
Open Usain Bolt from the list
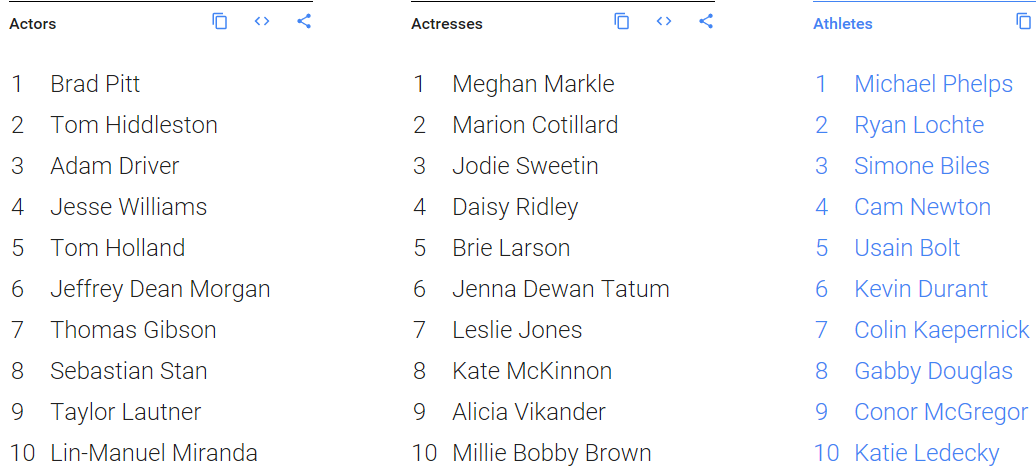pos(907,248)
